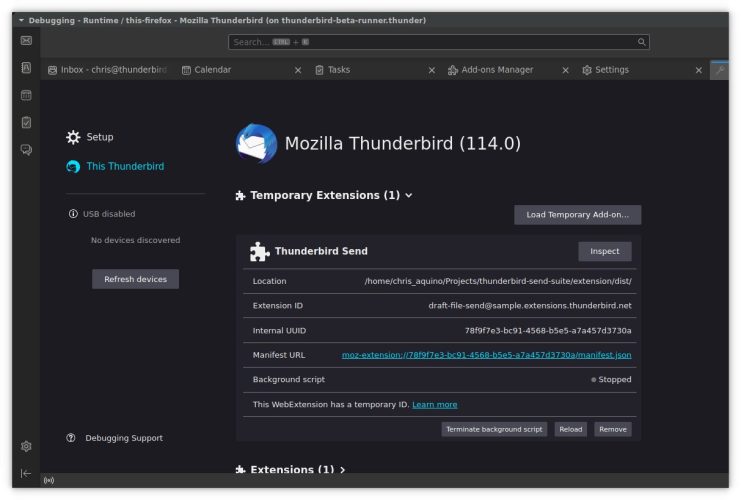Close the Tasks tab
This screenshot has height=500, width=741.
click(432, 70)
